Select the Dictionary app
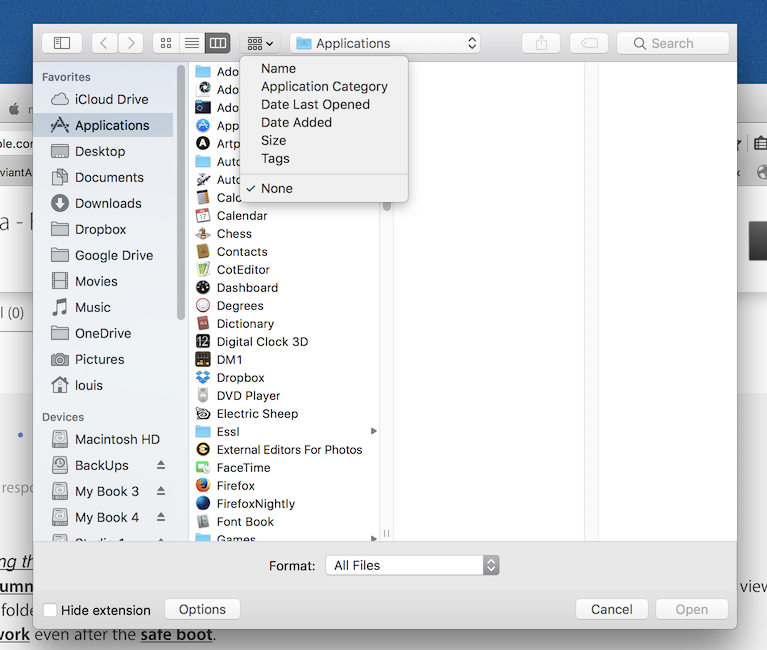 [x=286, y=324]
